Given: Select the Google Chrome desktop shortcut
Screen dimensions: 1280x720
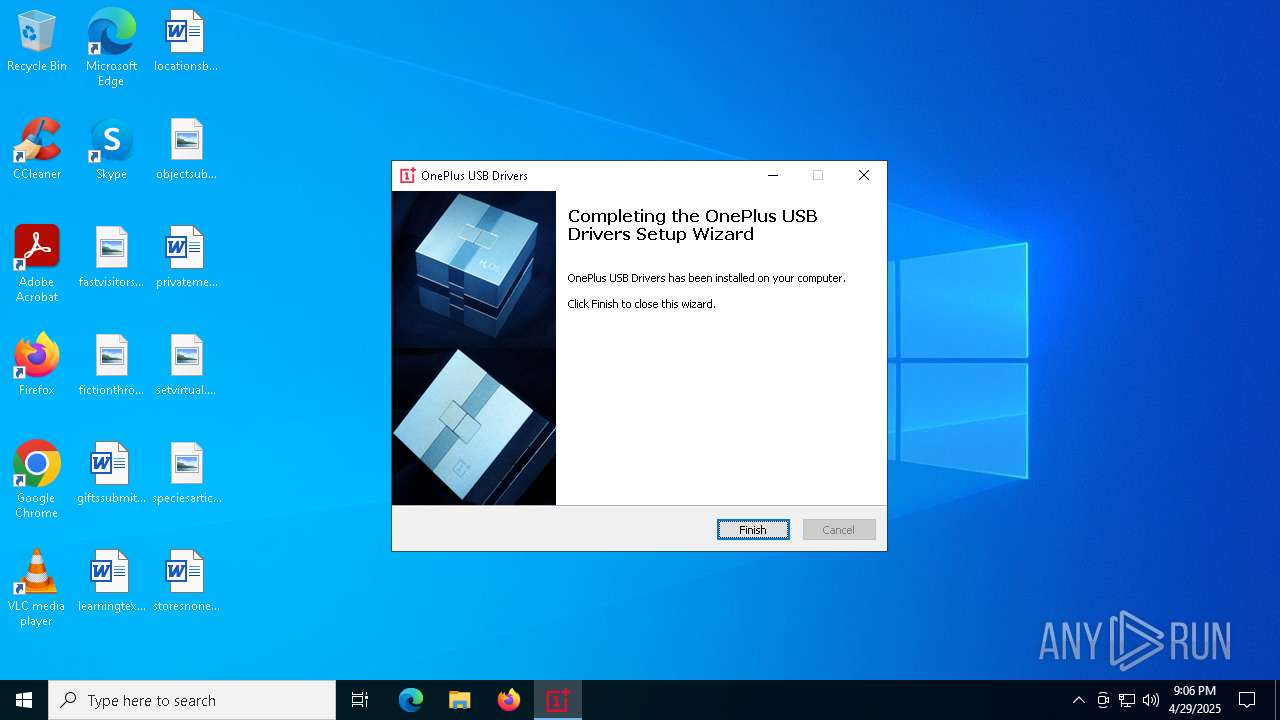Looking at the screenshot, I should click(37, 480).
